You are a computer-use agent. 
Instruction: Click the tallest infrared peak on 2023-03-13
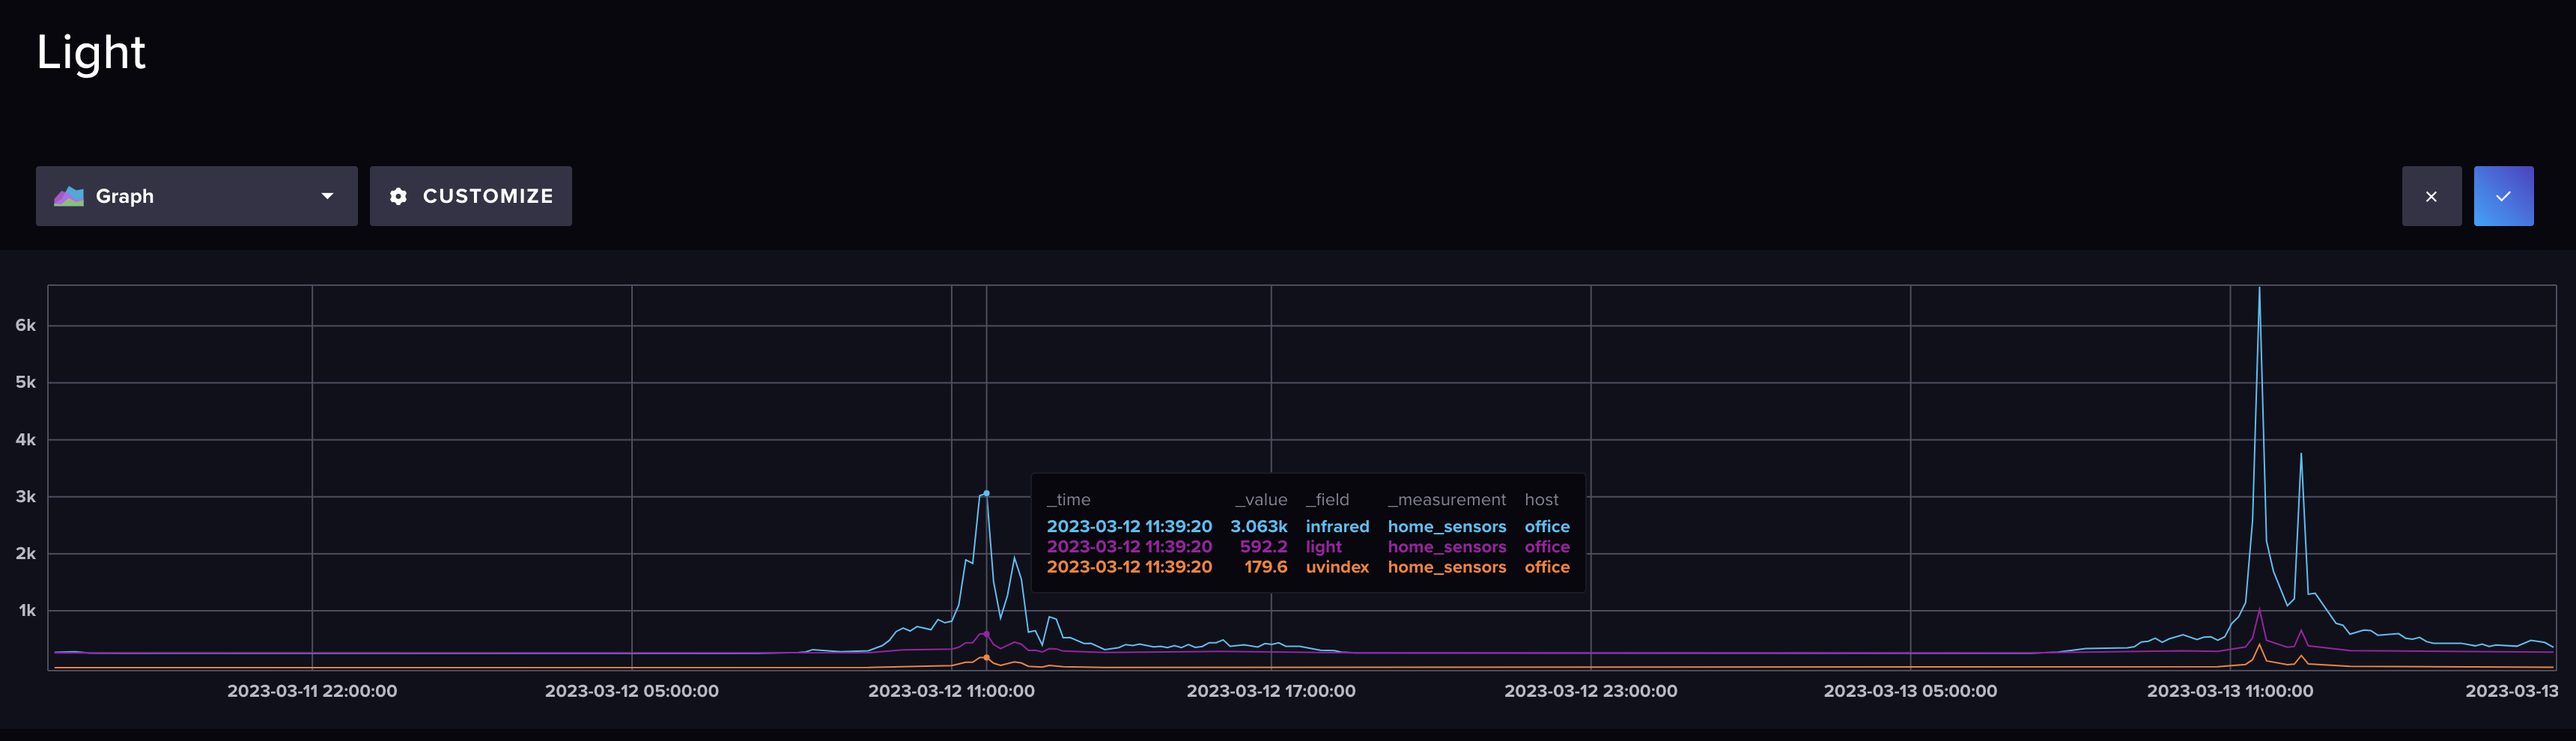(2259, 290)
